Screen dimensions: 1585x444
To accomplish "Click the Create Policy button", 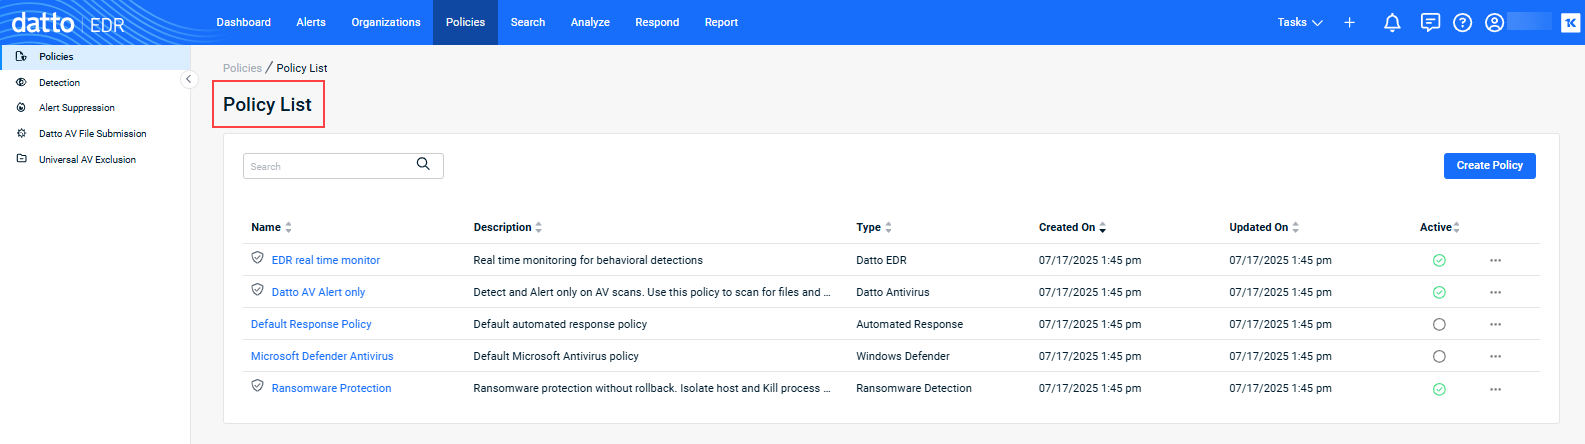I will coord(1489,166).
